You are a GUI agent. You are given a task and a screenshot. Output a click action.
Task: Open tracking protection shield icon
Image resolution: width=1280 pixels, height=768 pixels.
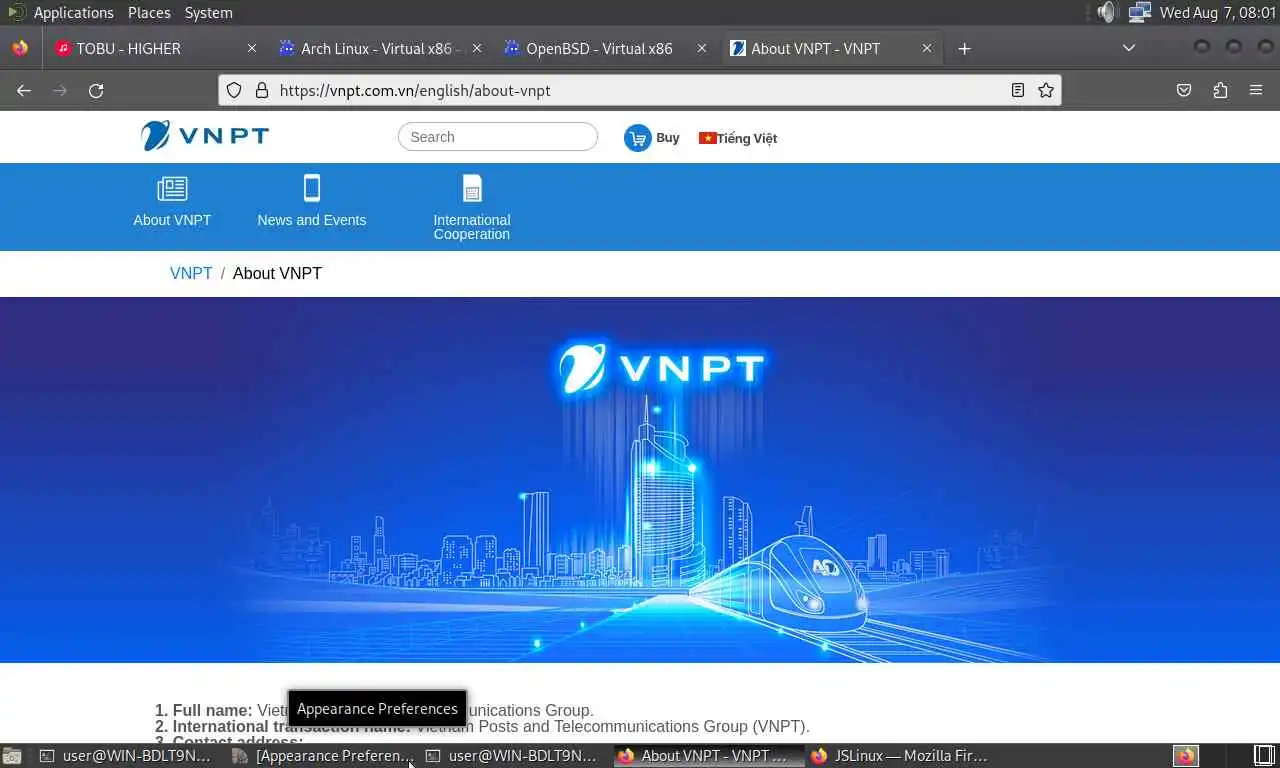point(234,90)
